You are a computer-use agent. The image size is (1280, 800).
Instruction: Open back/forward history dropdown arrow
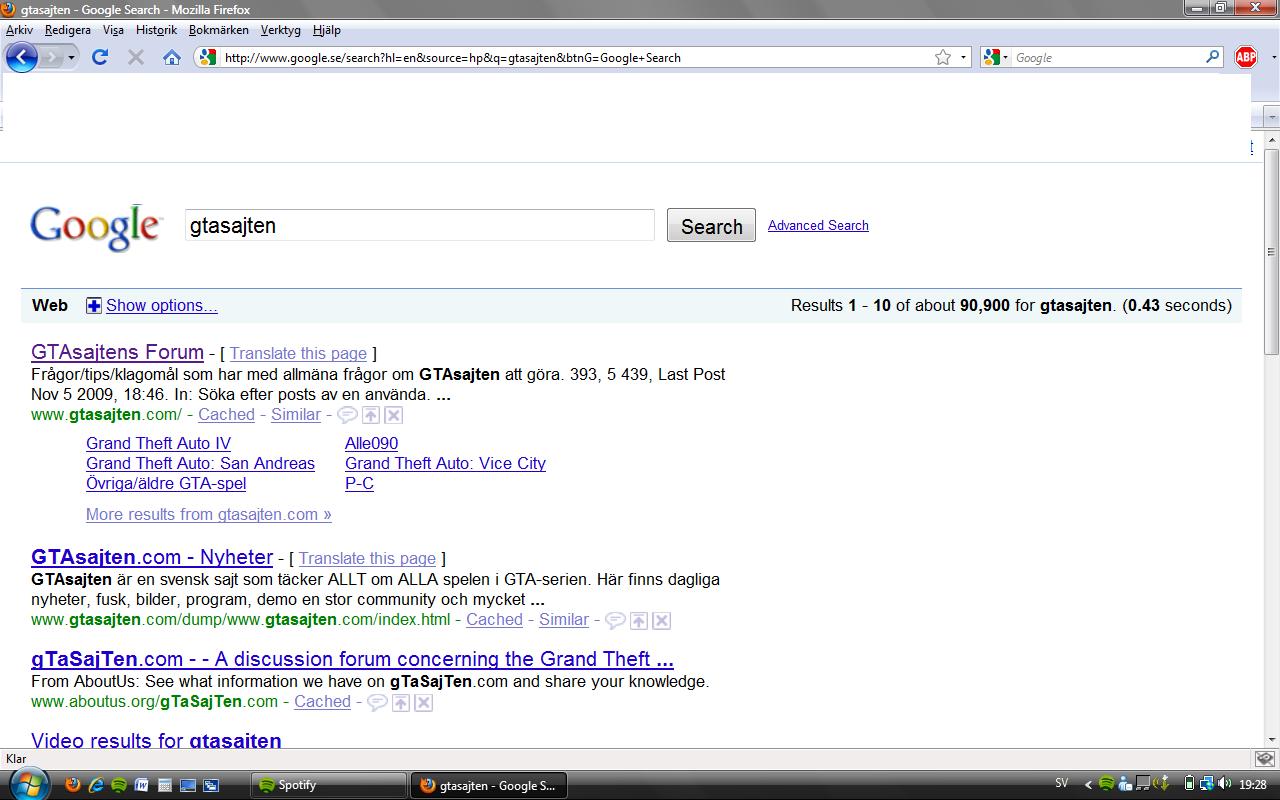tap(72, 57)
